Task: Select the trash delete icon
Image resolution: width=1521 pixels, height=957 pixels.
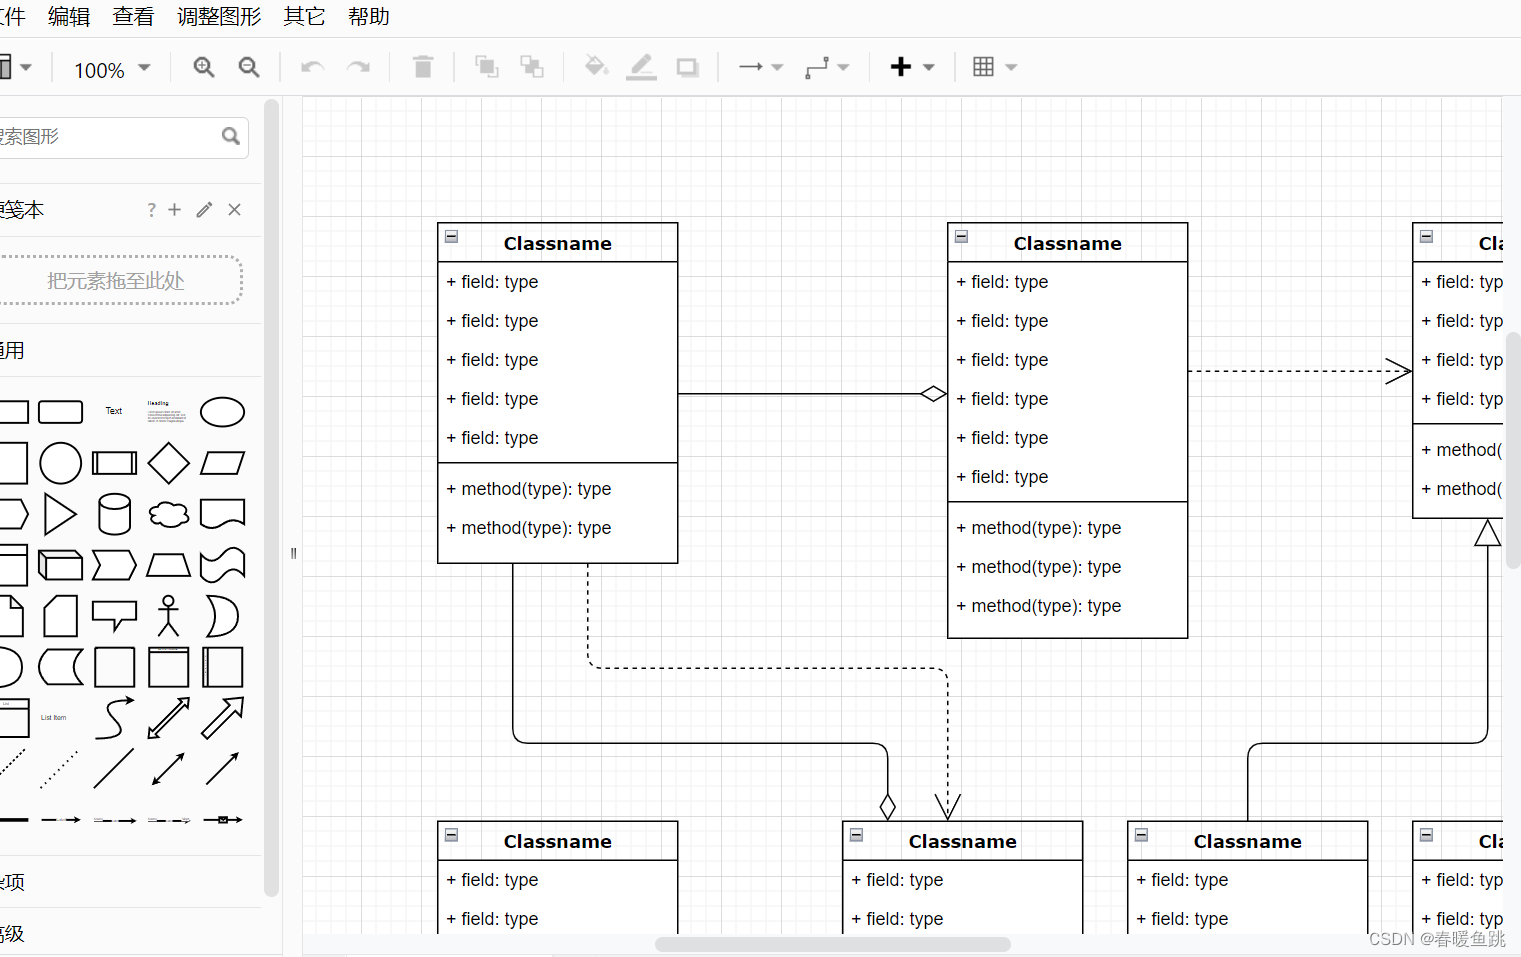Action: [x=422, y=67]
